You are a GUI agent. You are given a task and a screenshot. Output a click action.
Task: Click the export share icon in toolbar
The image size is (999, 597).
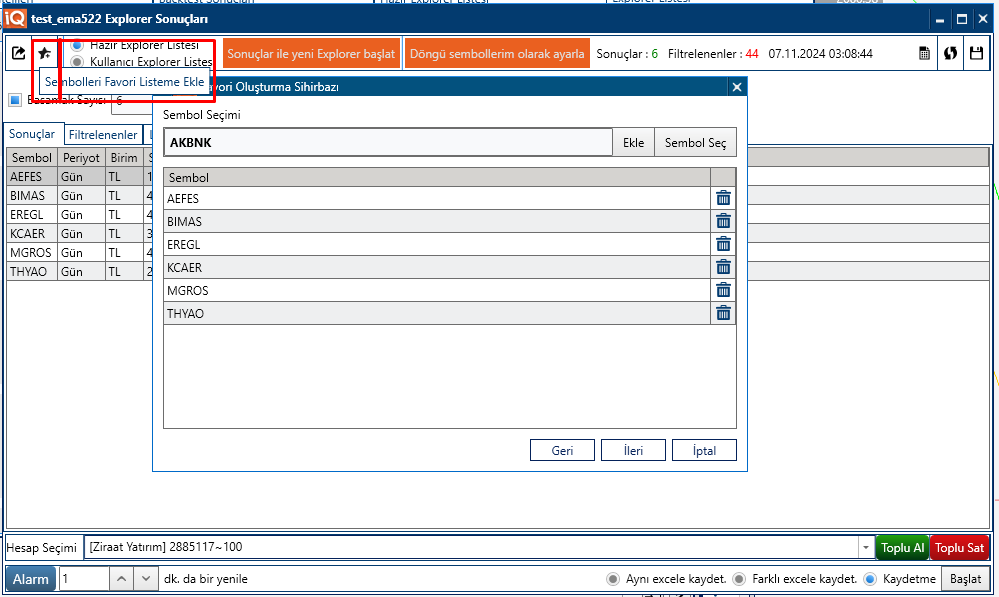coord(18,53)
